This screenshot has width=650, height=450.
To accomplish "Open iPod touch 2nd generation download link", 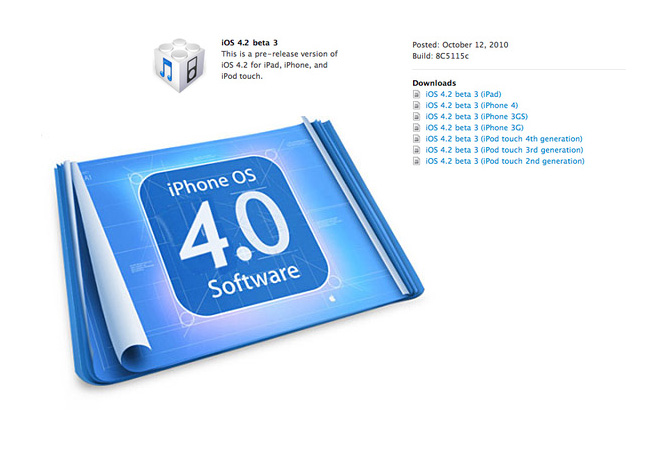I will tap(504, 160).
